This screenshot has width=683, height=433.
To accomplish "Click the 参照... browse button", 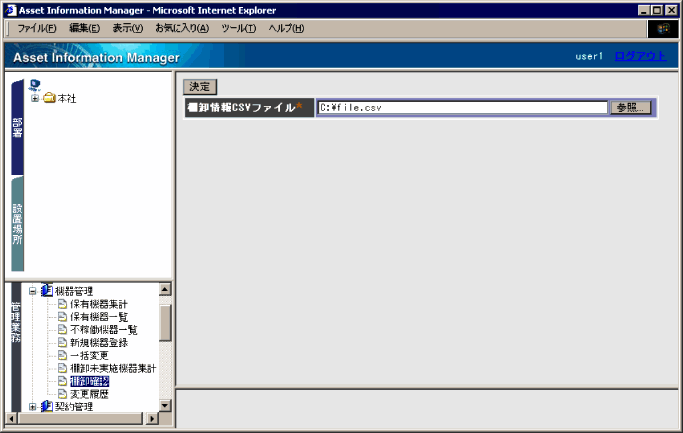I will pos(630,108).
